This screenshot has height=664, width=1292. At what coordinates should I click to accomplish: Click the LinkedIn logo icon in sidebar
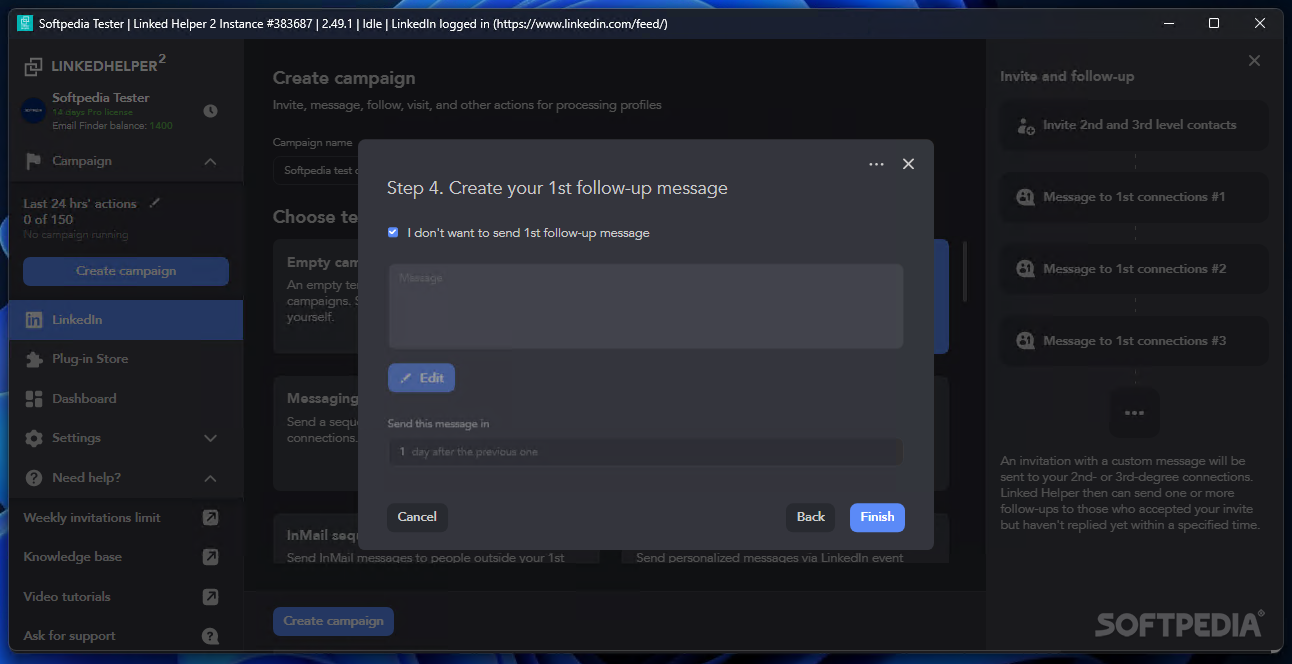(34, 320)
